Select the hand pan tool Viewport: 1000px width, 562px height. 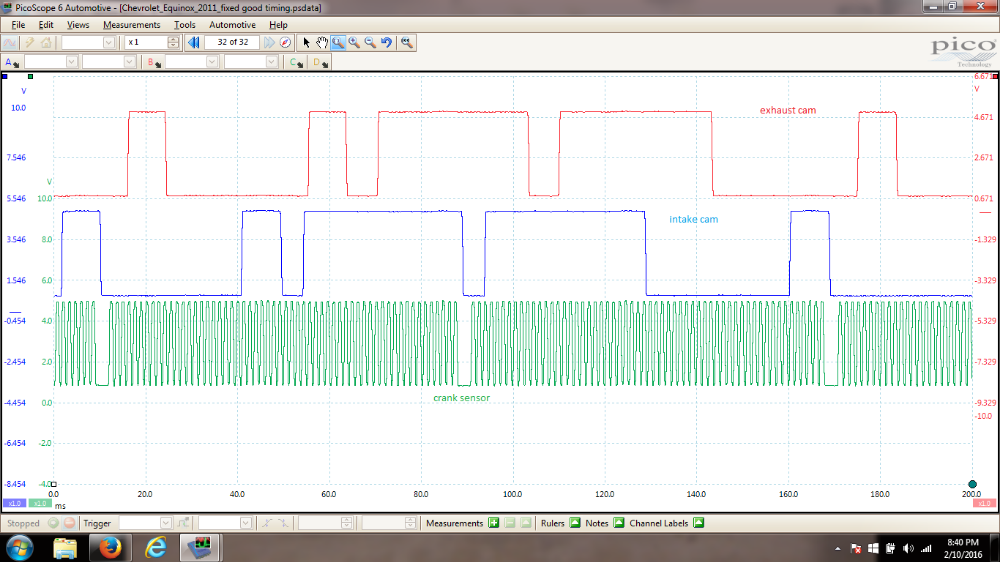point(322,43)
